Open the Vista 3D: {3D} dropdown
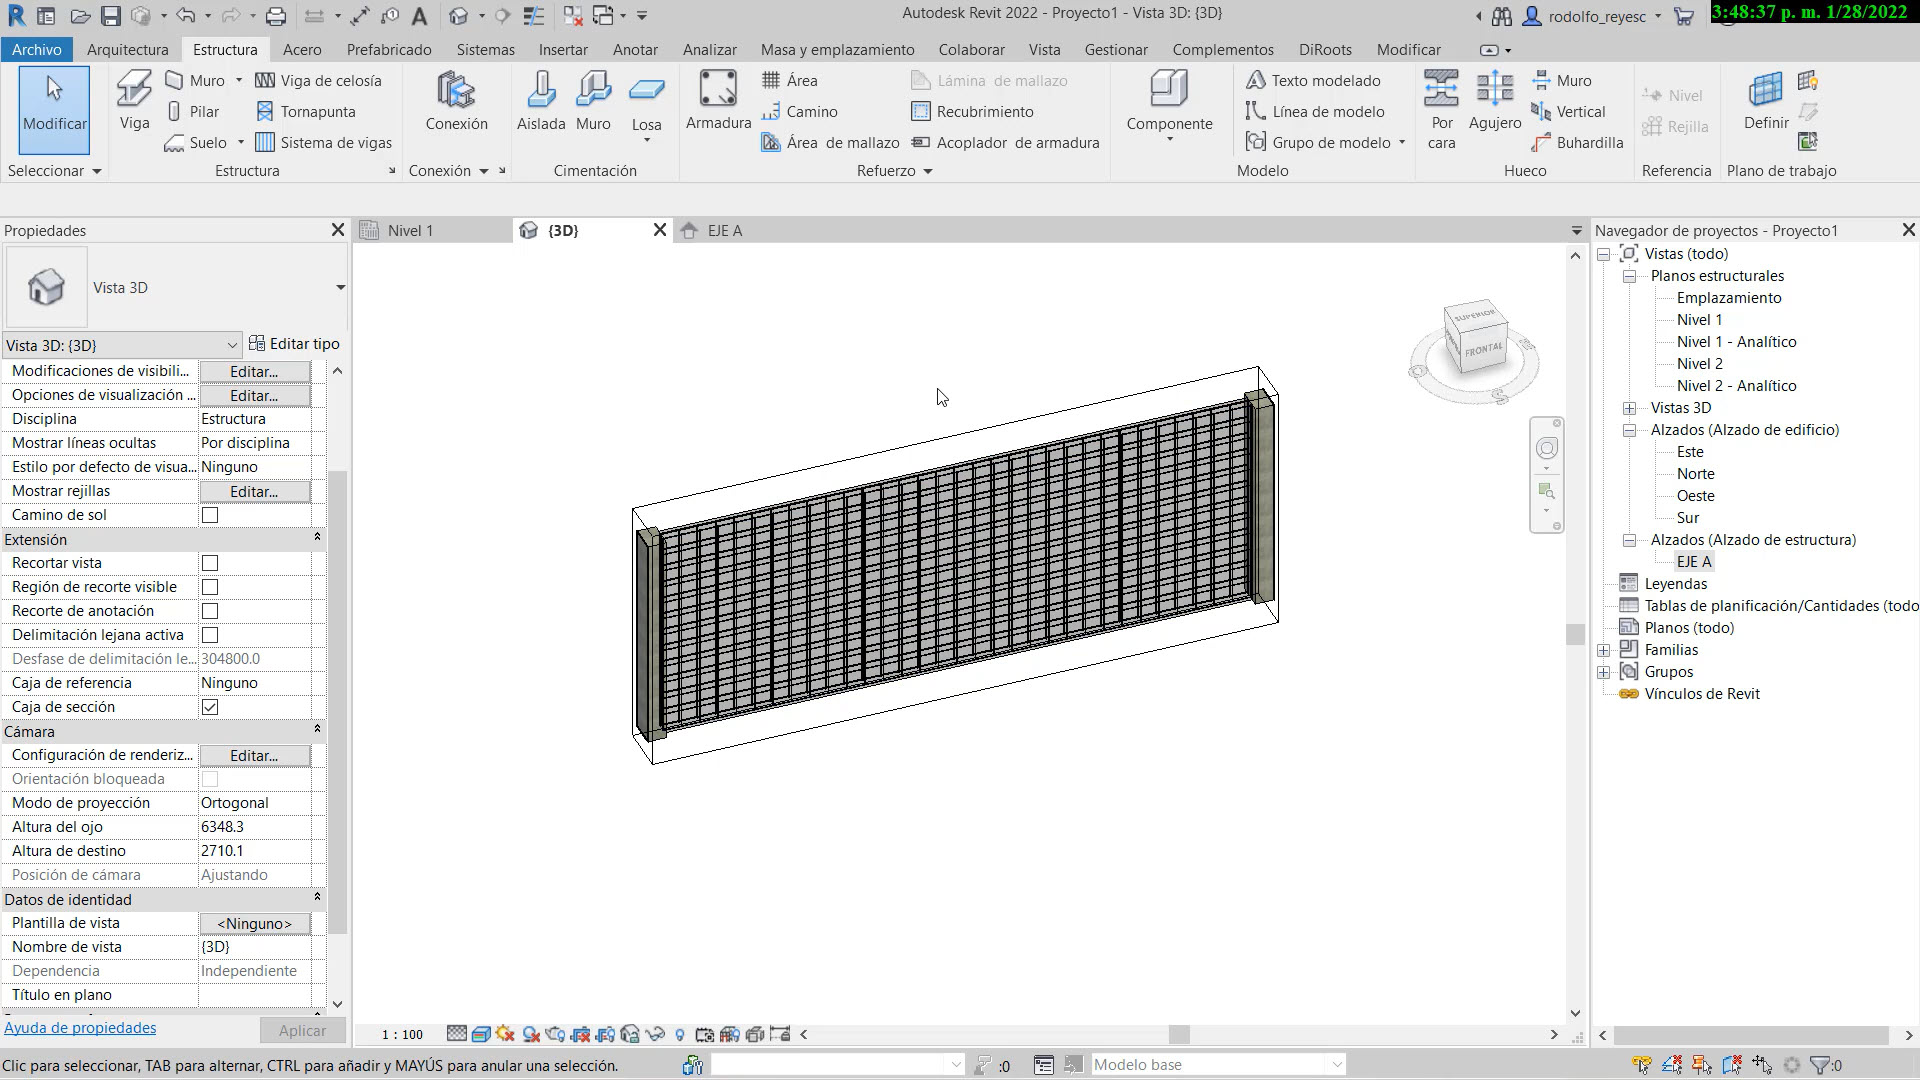Image resolution: width=1920 pixels, height=1080 pixels. click(x=122, y=345)
